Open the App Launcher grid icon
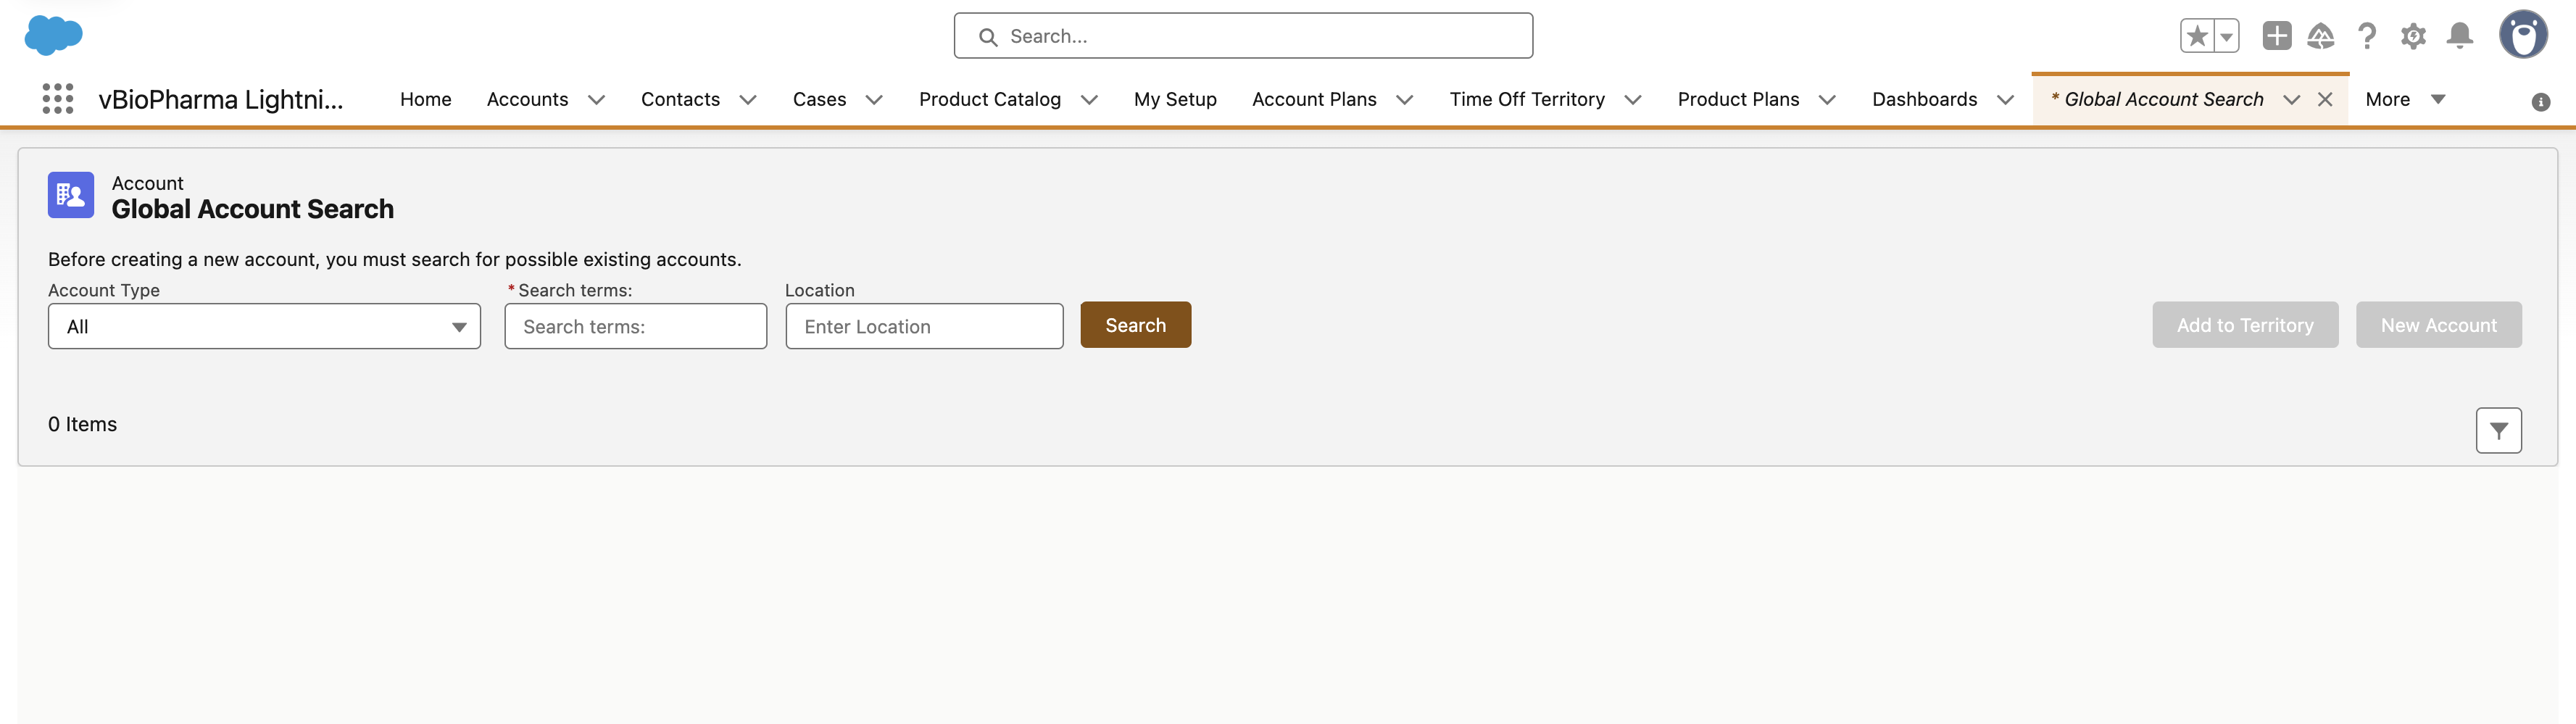The width and height of the screenshot is (2576, 724). coord(58,99)
